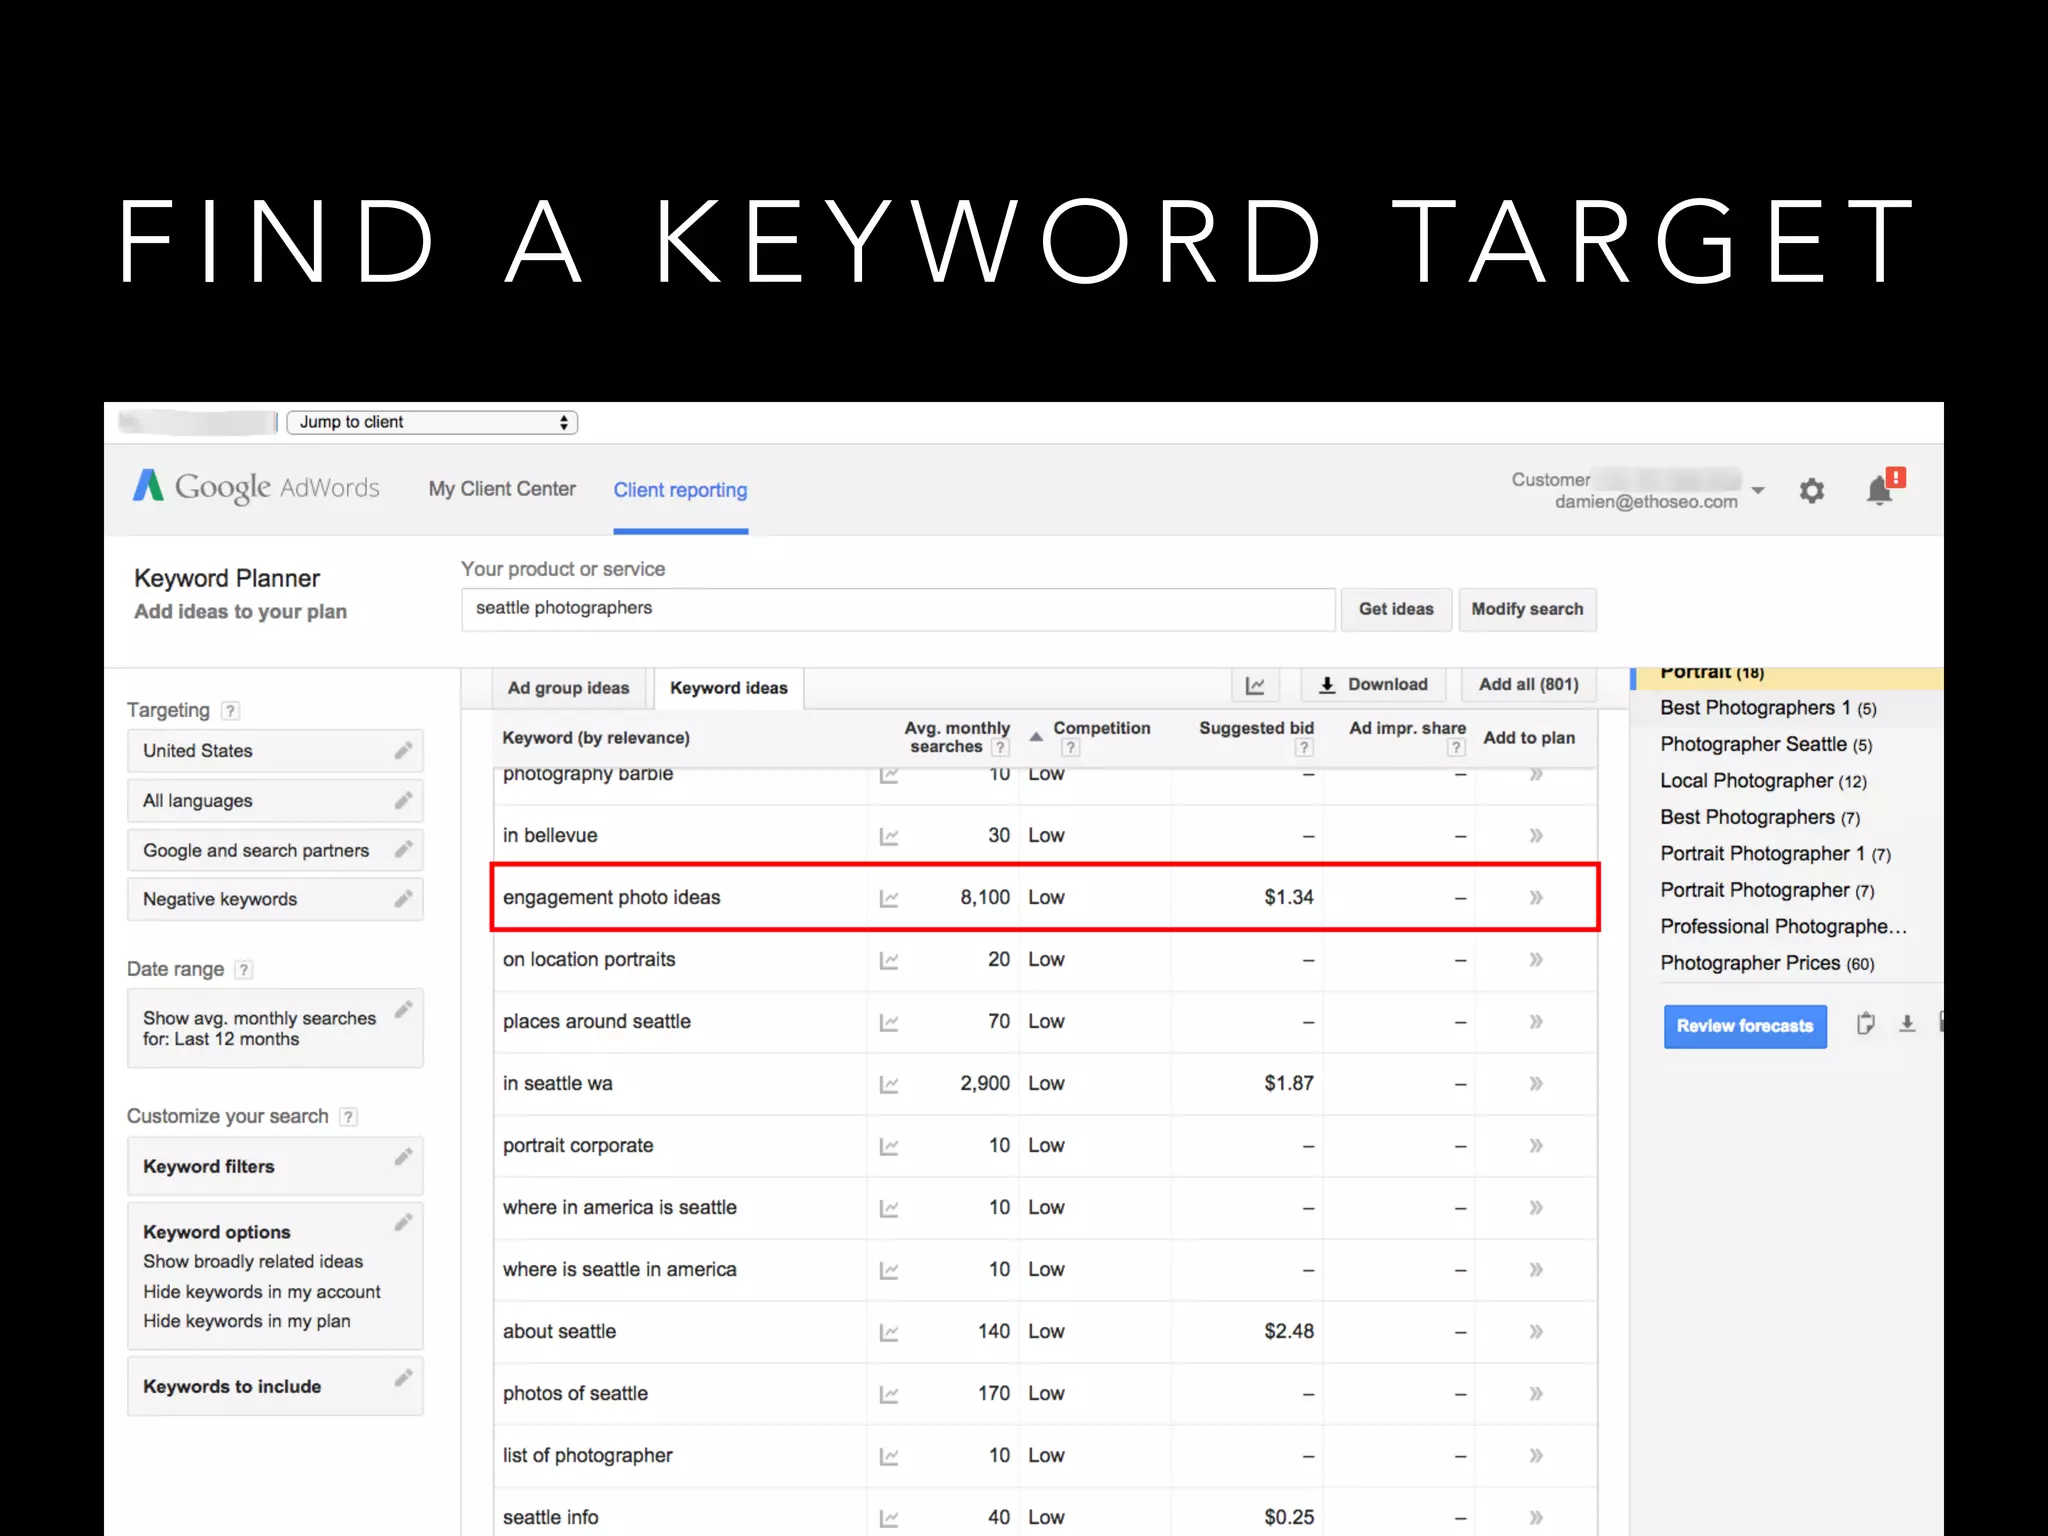Edit Negative keywords pencil icon
The width and height of the screenshot is (2048, 1536).
[x=403, y=899]
